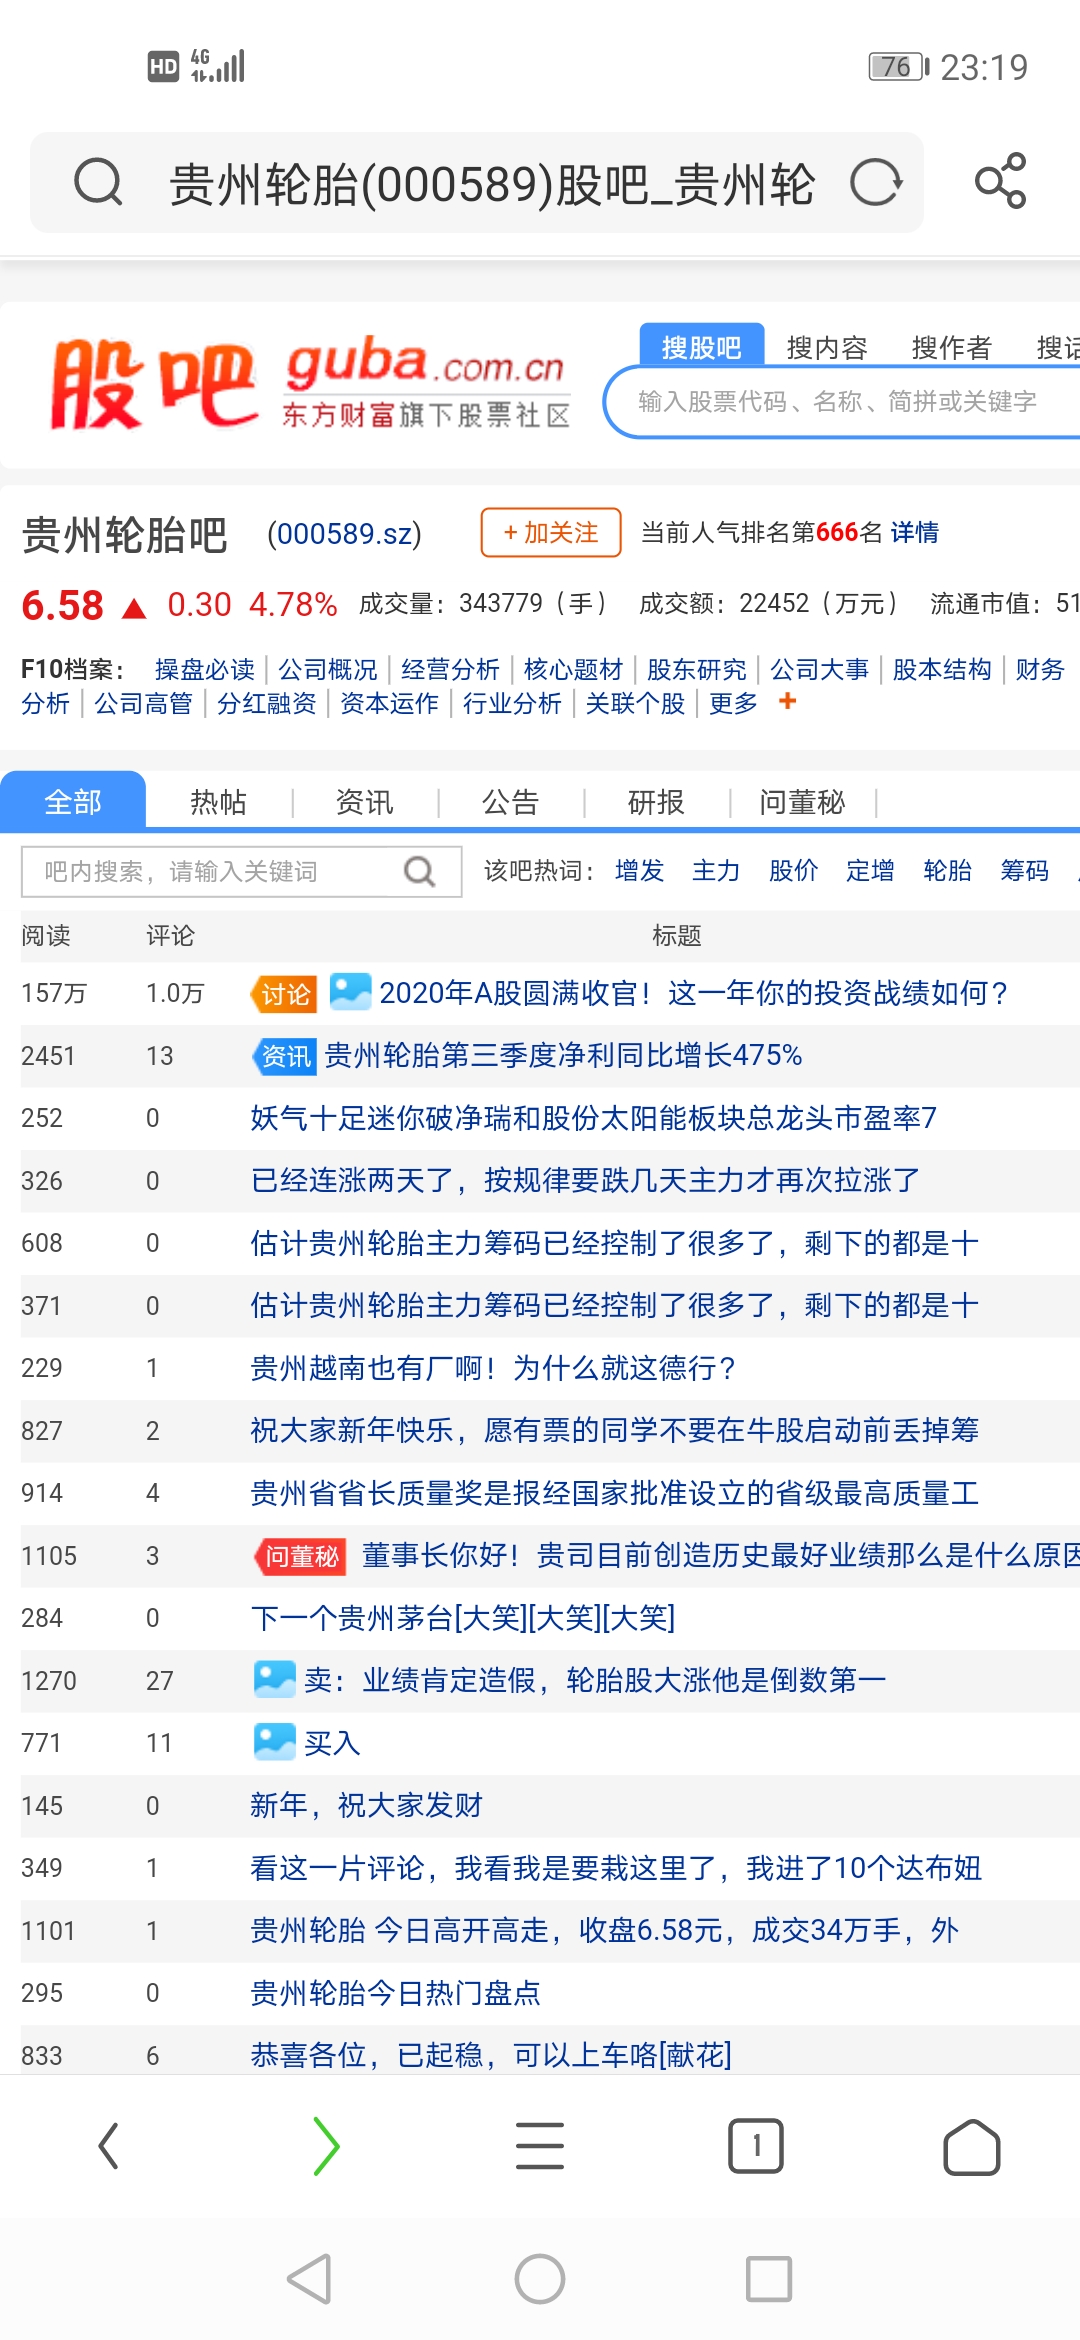Focus the stock code search input
Image resolution: width=1080 pixels, height=2340 pixels.
point(841,402)
